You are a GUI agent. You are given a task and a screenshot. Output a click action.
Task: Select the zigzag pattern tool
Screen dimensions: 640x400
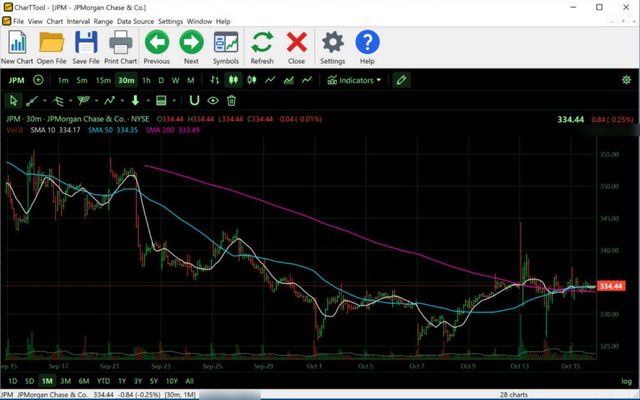[109, 100]
